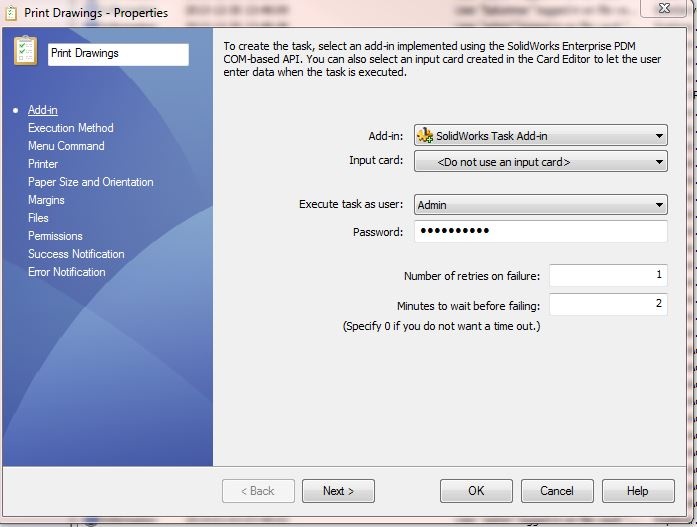697x527 pixels.
Task: Click the 'Add-in:' field label
Action: click(x=385, y=136)
